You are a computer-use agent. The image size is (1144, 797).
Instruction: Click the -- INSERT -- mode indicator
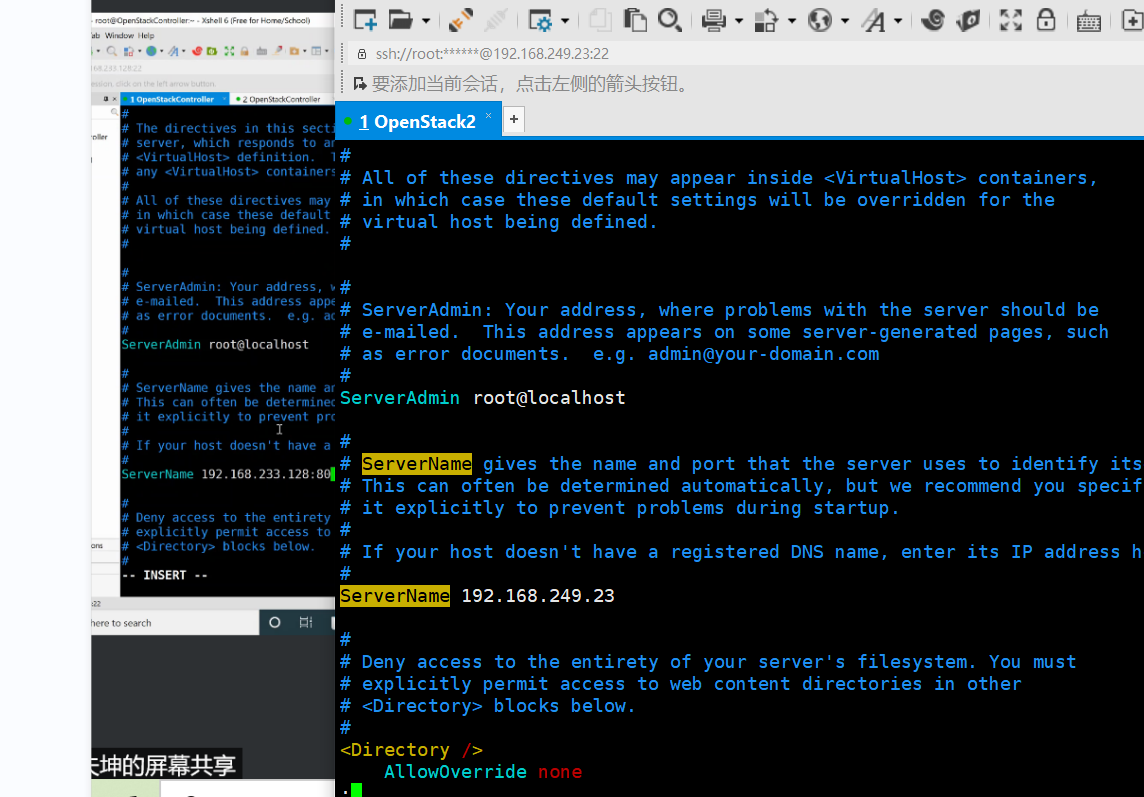(165, 575)
